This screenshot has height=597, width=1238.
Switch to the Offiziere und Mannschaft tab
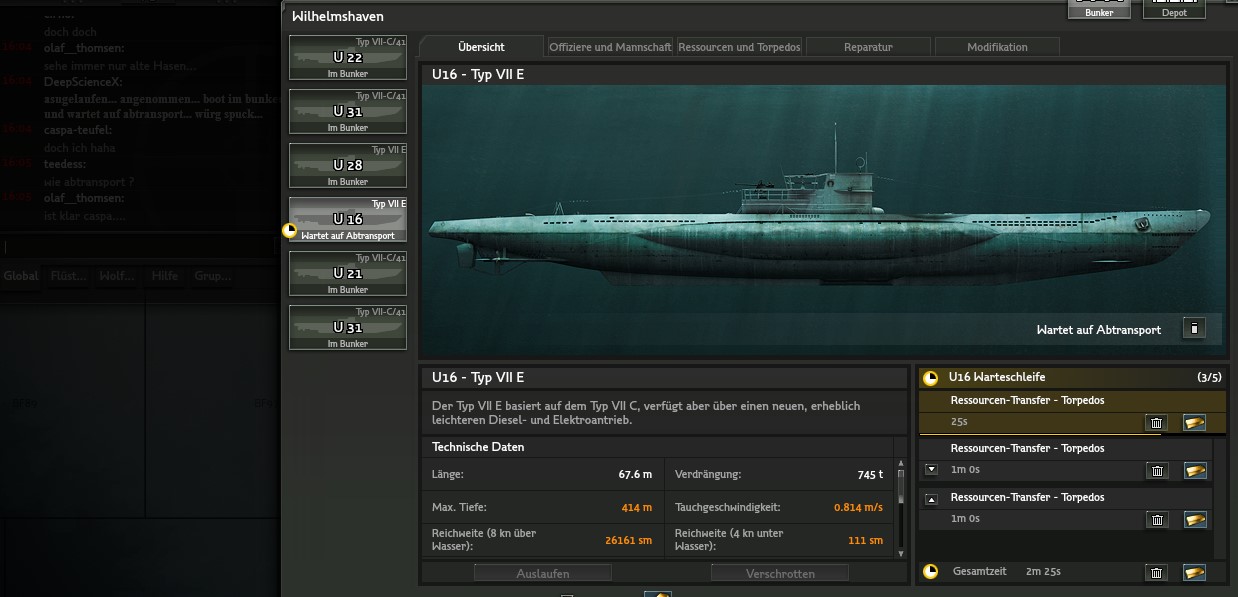[x=610, y=47]
